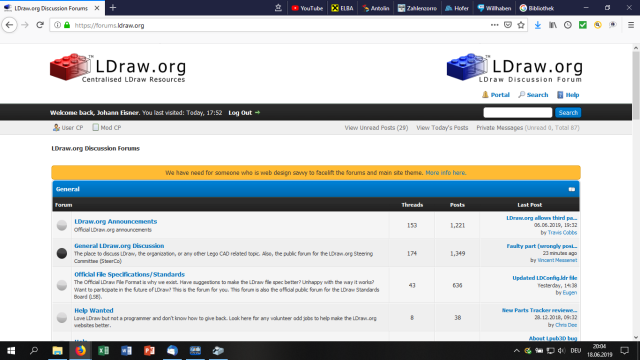
Task: Open the LDraw.org Announcements forum
Action: point(116,221)
